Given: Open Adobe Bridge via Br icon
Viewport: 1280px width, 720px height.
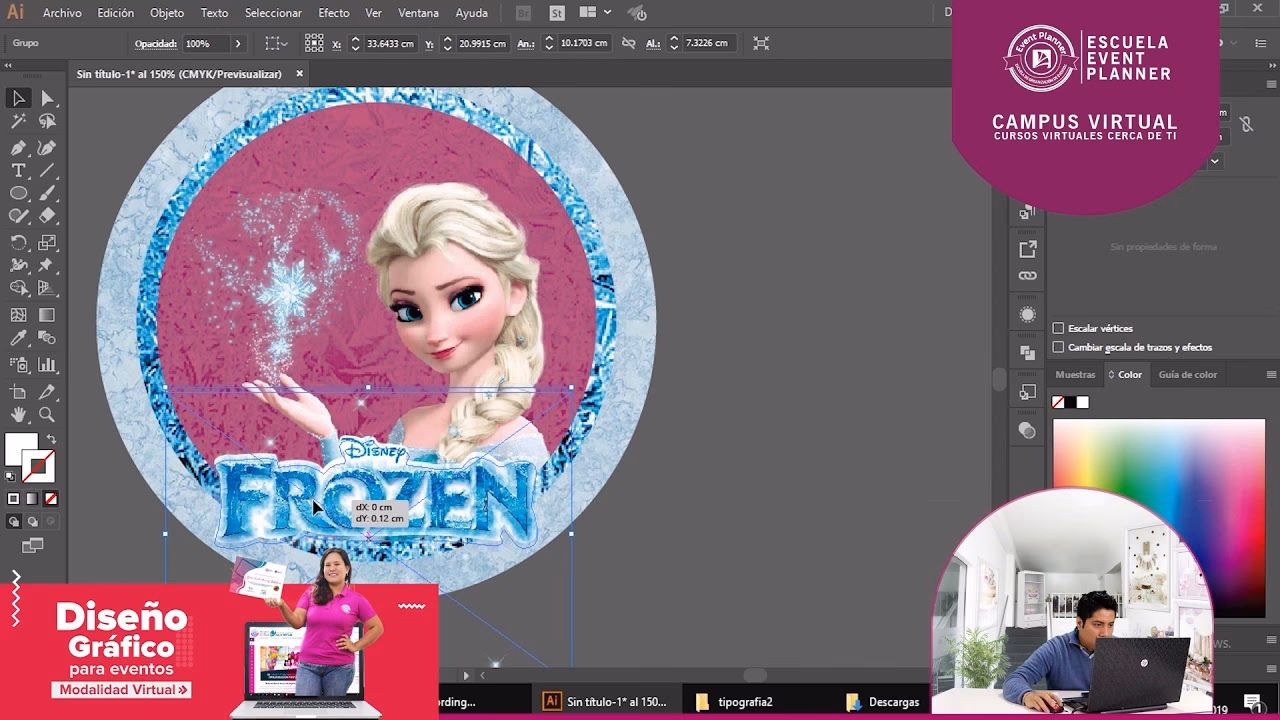Looking at the screenshot, I should (524, 13).
